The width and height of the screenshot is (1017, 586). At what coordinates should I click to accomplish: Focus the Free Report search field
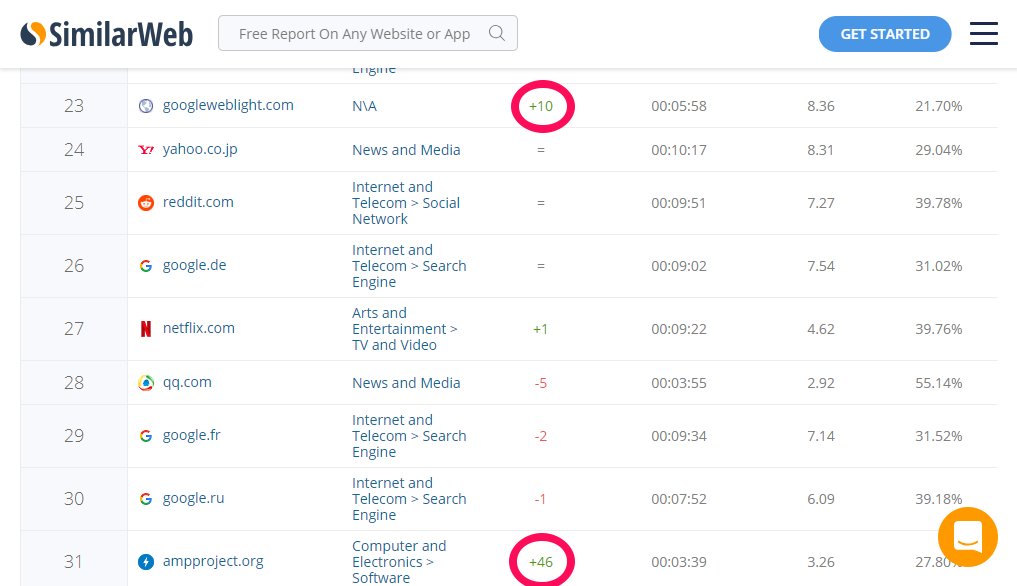[368, 33]
